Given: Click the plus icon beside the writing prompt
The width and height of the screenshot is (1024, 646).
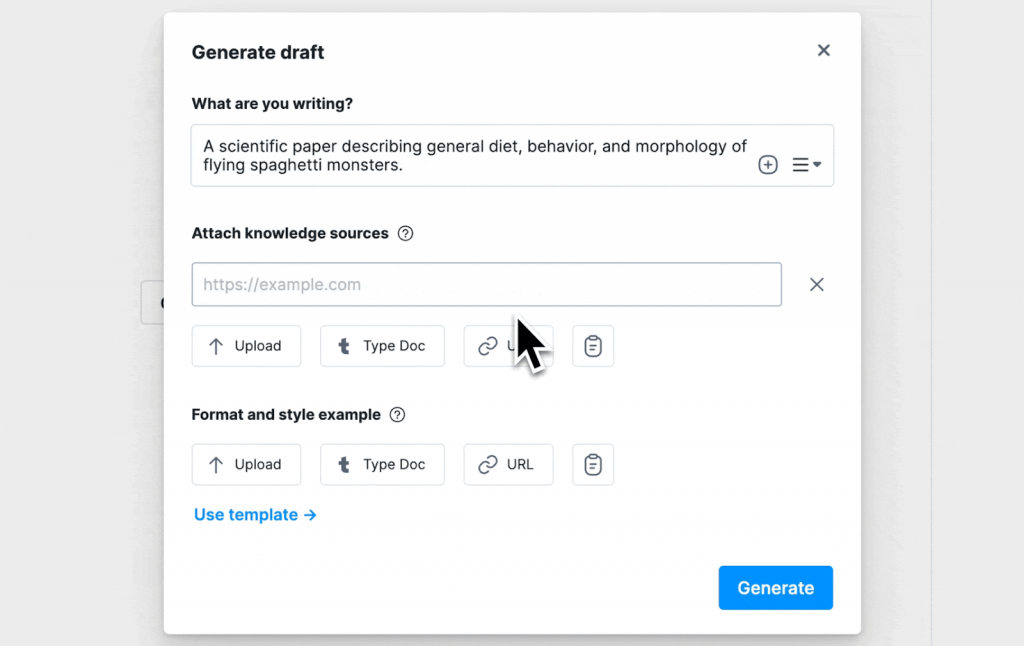Looking at the screenshot, I should click(x=768, y=164).
